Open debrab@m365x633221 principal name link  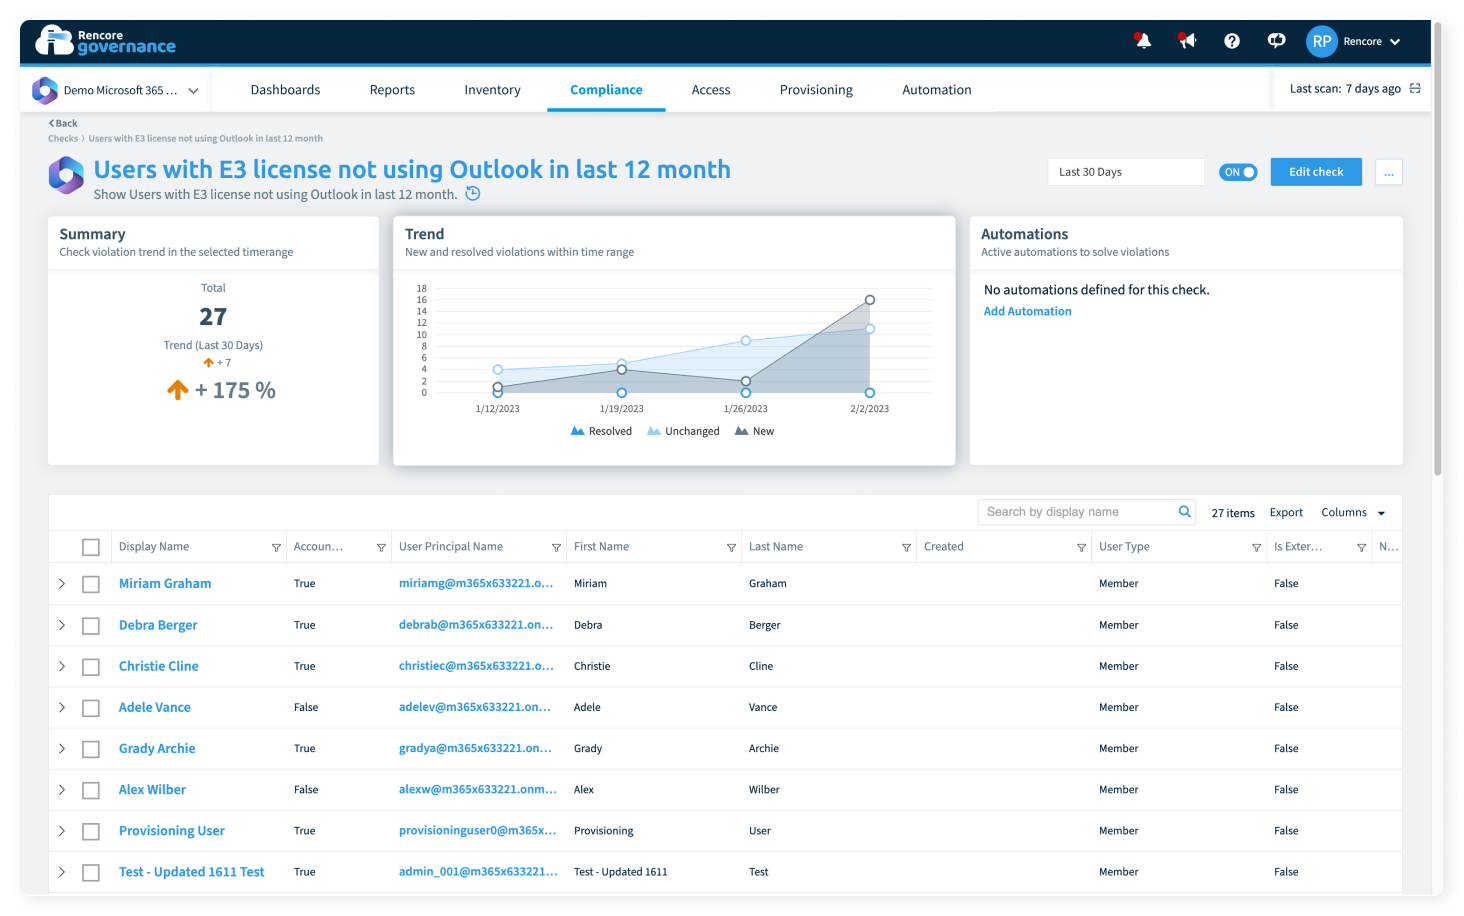476,625
